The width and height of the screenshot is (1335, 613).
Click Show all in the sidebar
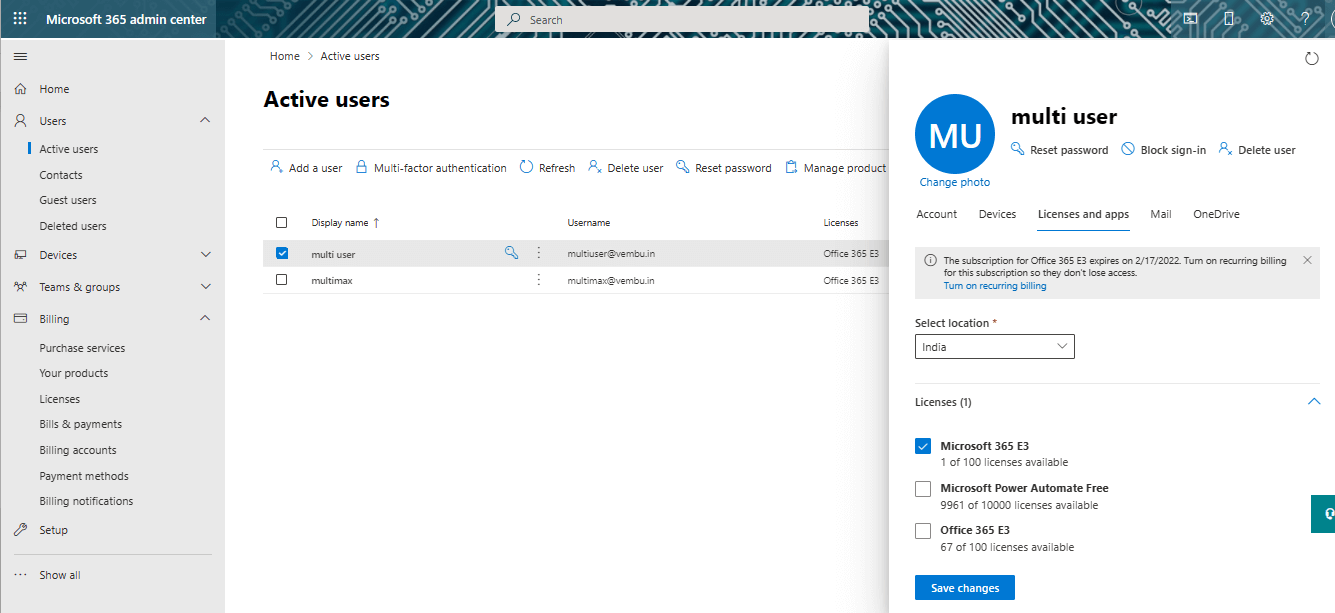(x=60, y=575)
